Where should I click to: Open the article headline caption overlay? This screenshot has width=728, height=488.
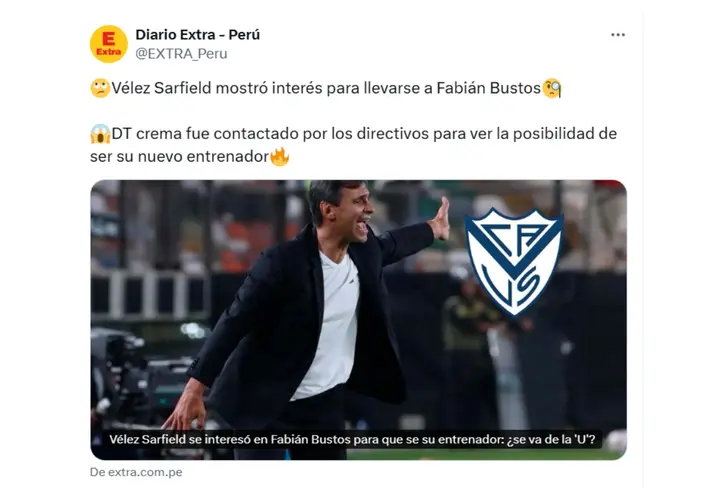[x=352, y=440]
